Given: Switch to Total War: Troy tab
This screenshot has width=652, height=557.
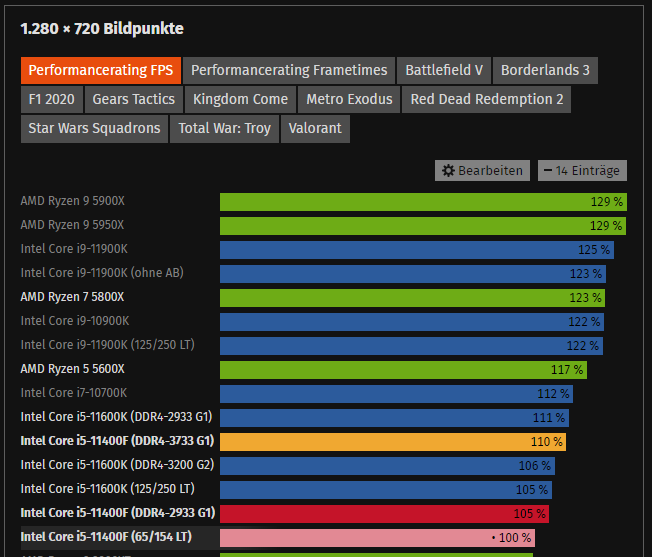Looking at the screenshot, I should 225,128.
